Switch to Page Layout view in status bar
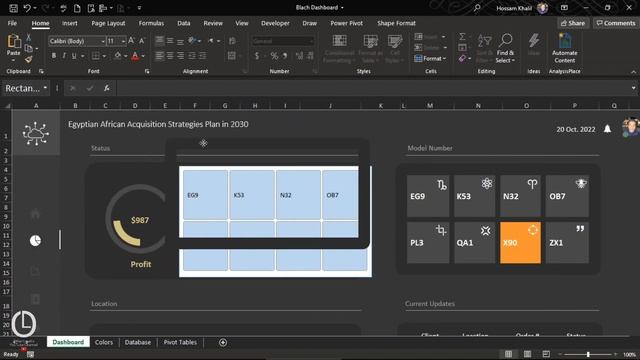 click(527, 354)
